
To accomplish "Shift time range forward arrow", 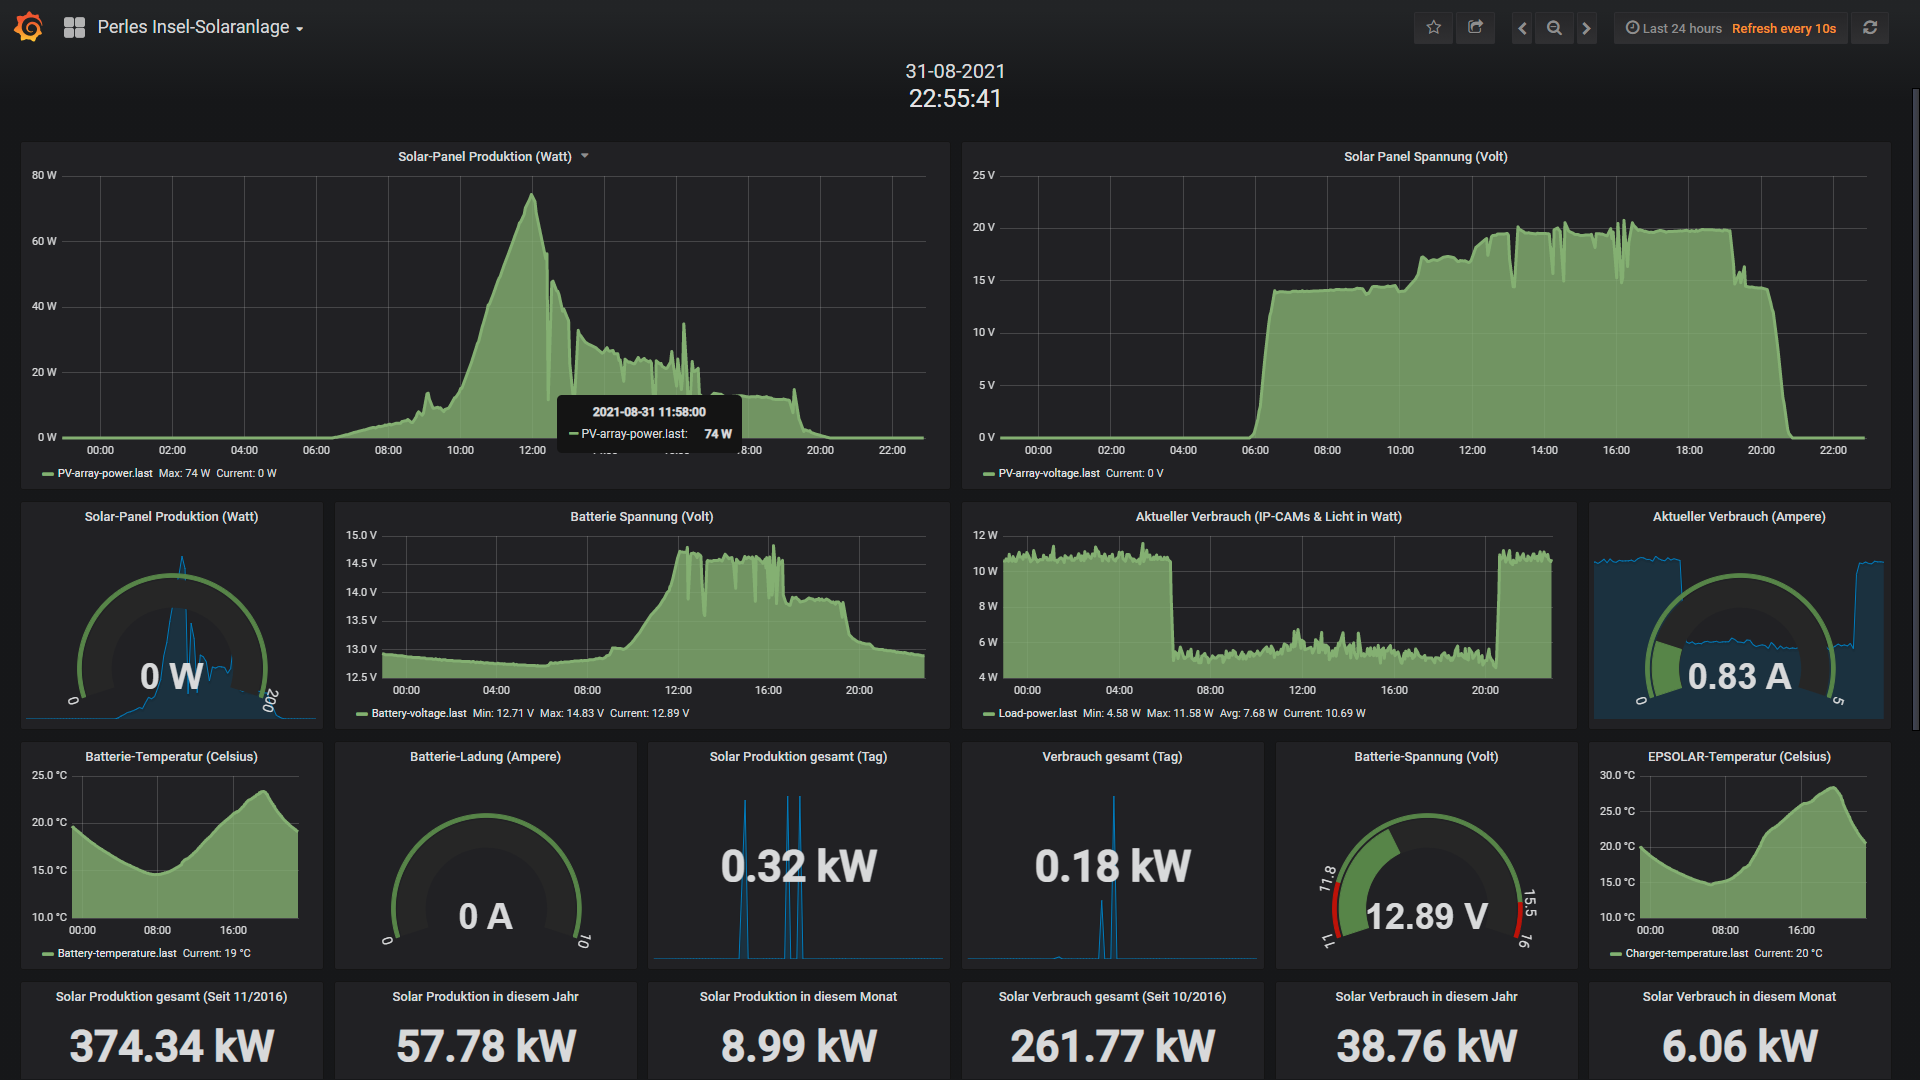I will [1586, 28].
